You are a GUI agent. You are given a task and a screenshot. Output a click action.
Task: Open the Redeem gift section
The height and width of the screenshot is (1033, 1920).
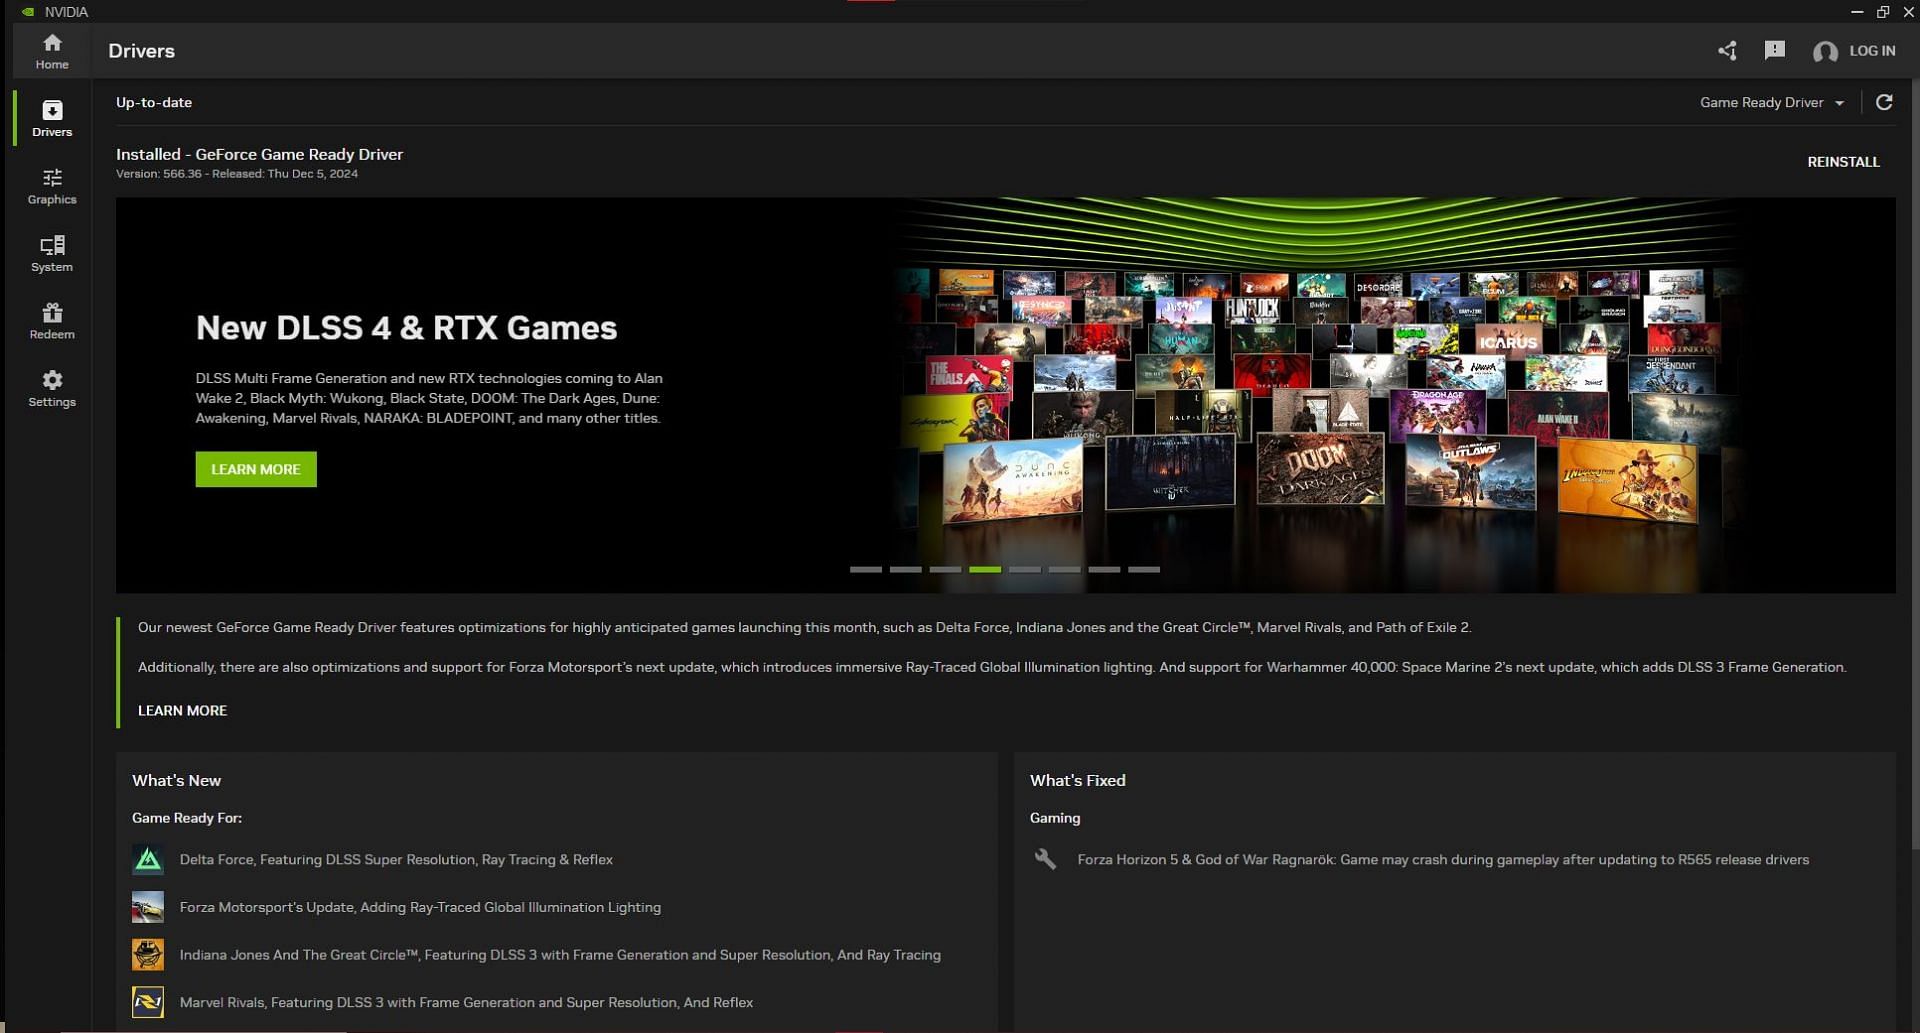[52, 321]
